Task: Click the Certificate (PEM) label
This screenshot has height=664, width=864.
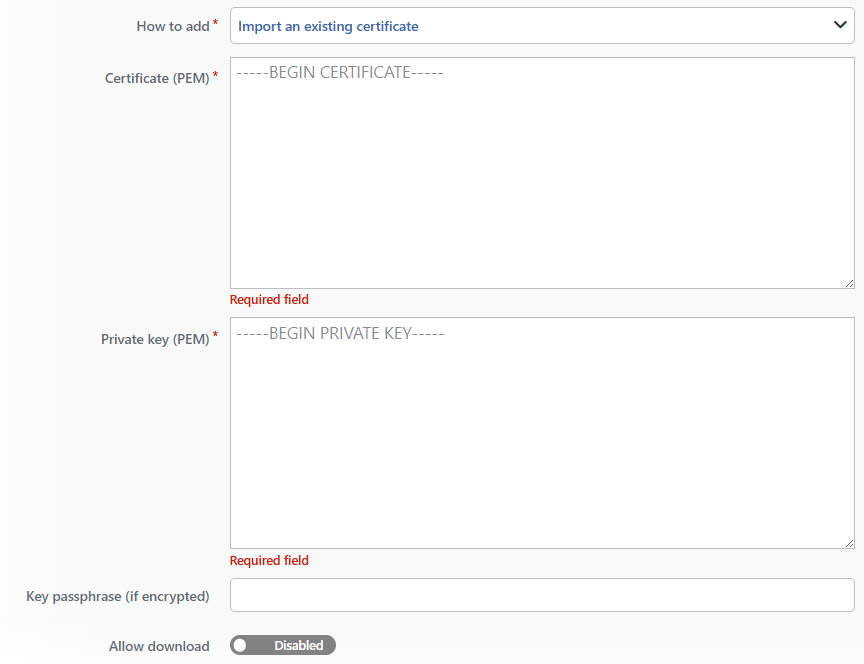Action: pos(157,78)
